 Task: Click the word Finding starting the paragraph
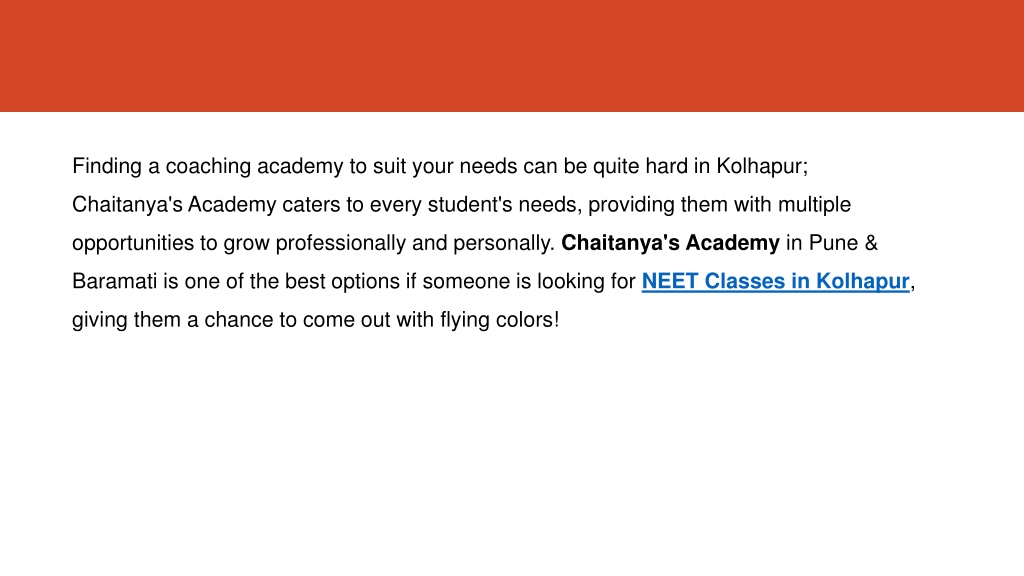coord(106,167)
